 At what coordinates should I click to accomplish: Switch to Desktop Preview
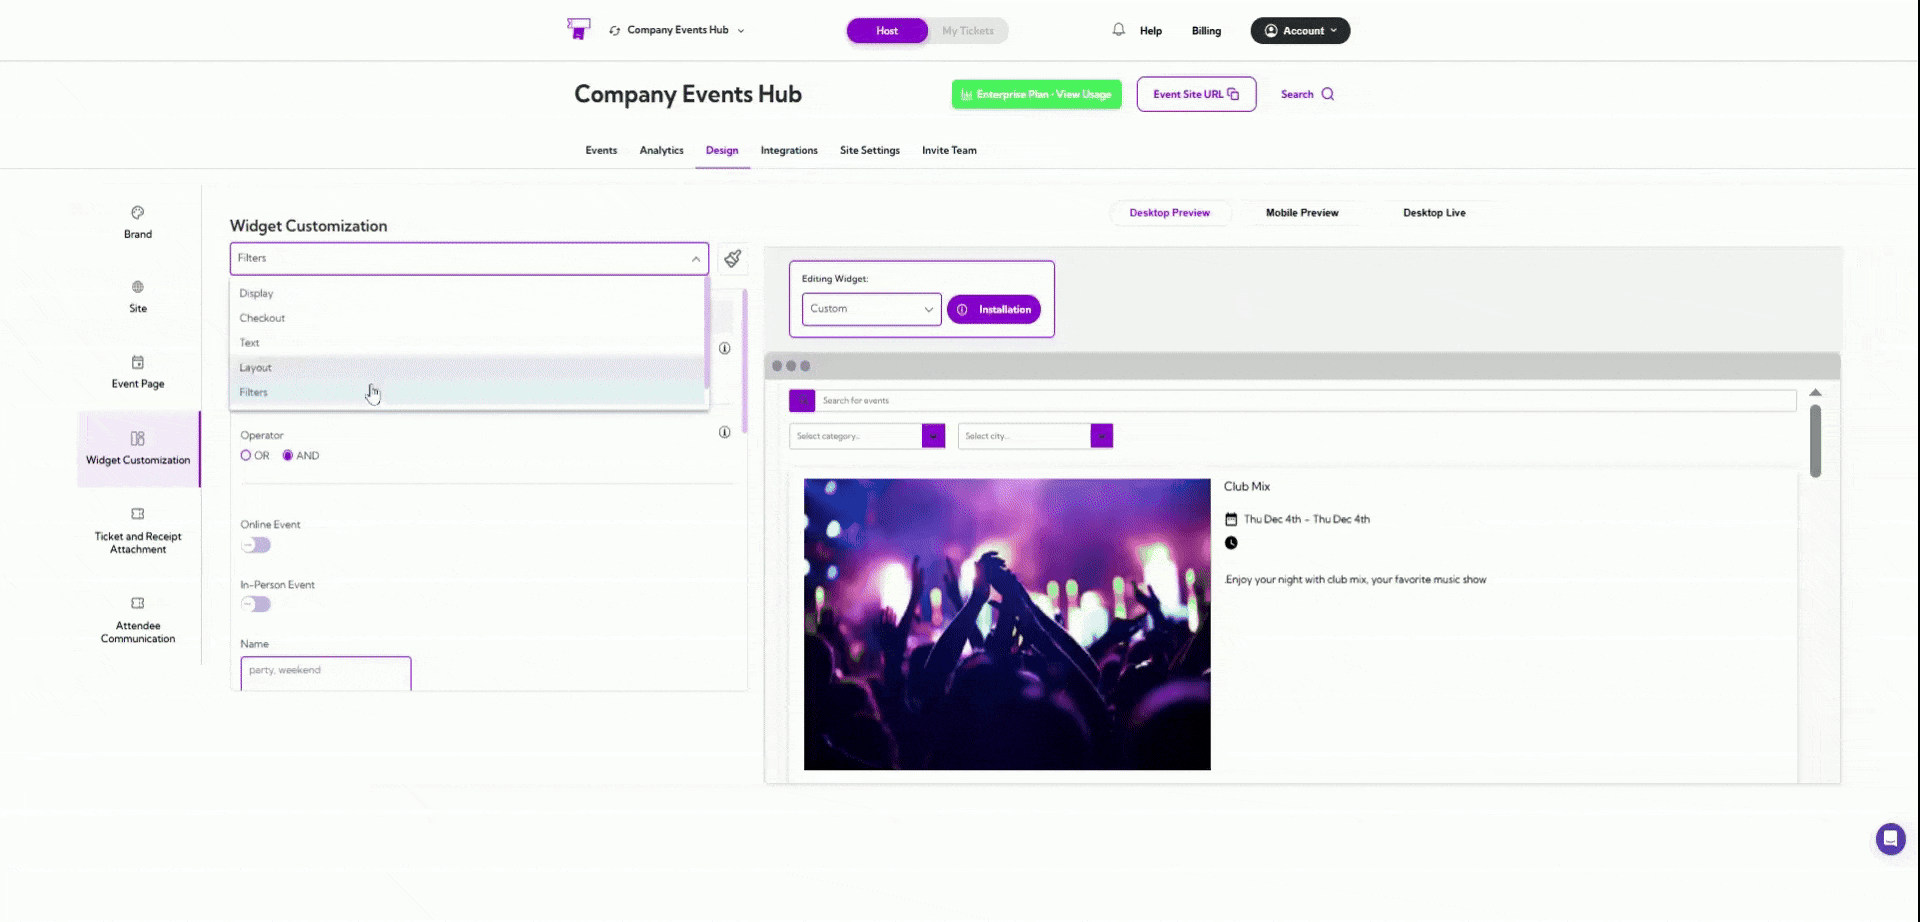point(1169,213)
